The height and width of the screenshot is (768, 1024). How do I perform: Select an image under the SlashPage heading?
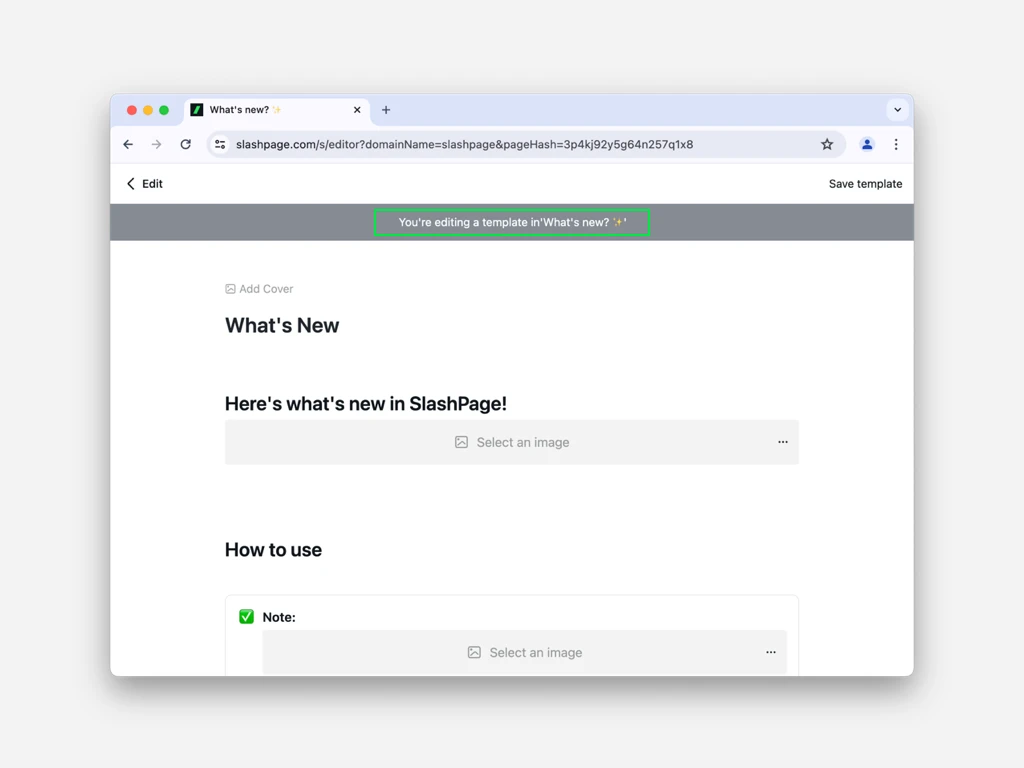(512, 442)
